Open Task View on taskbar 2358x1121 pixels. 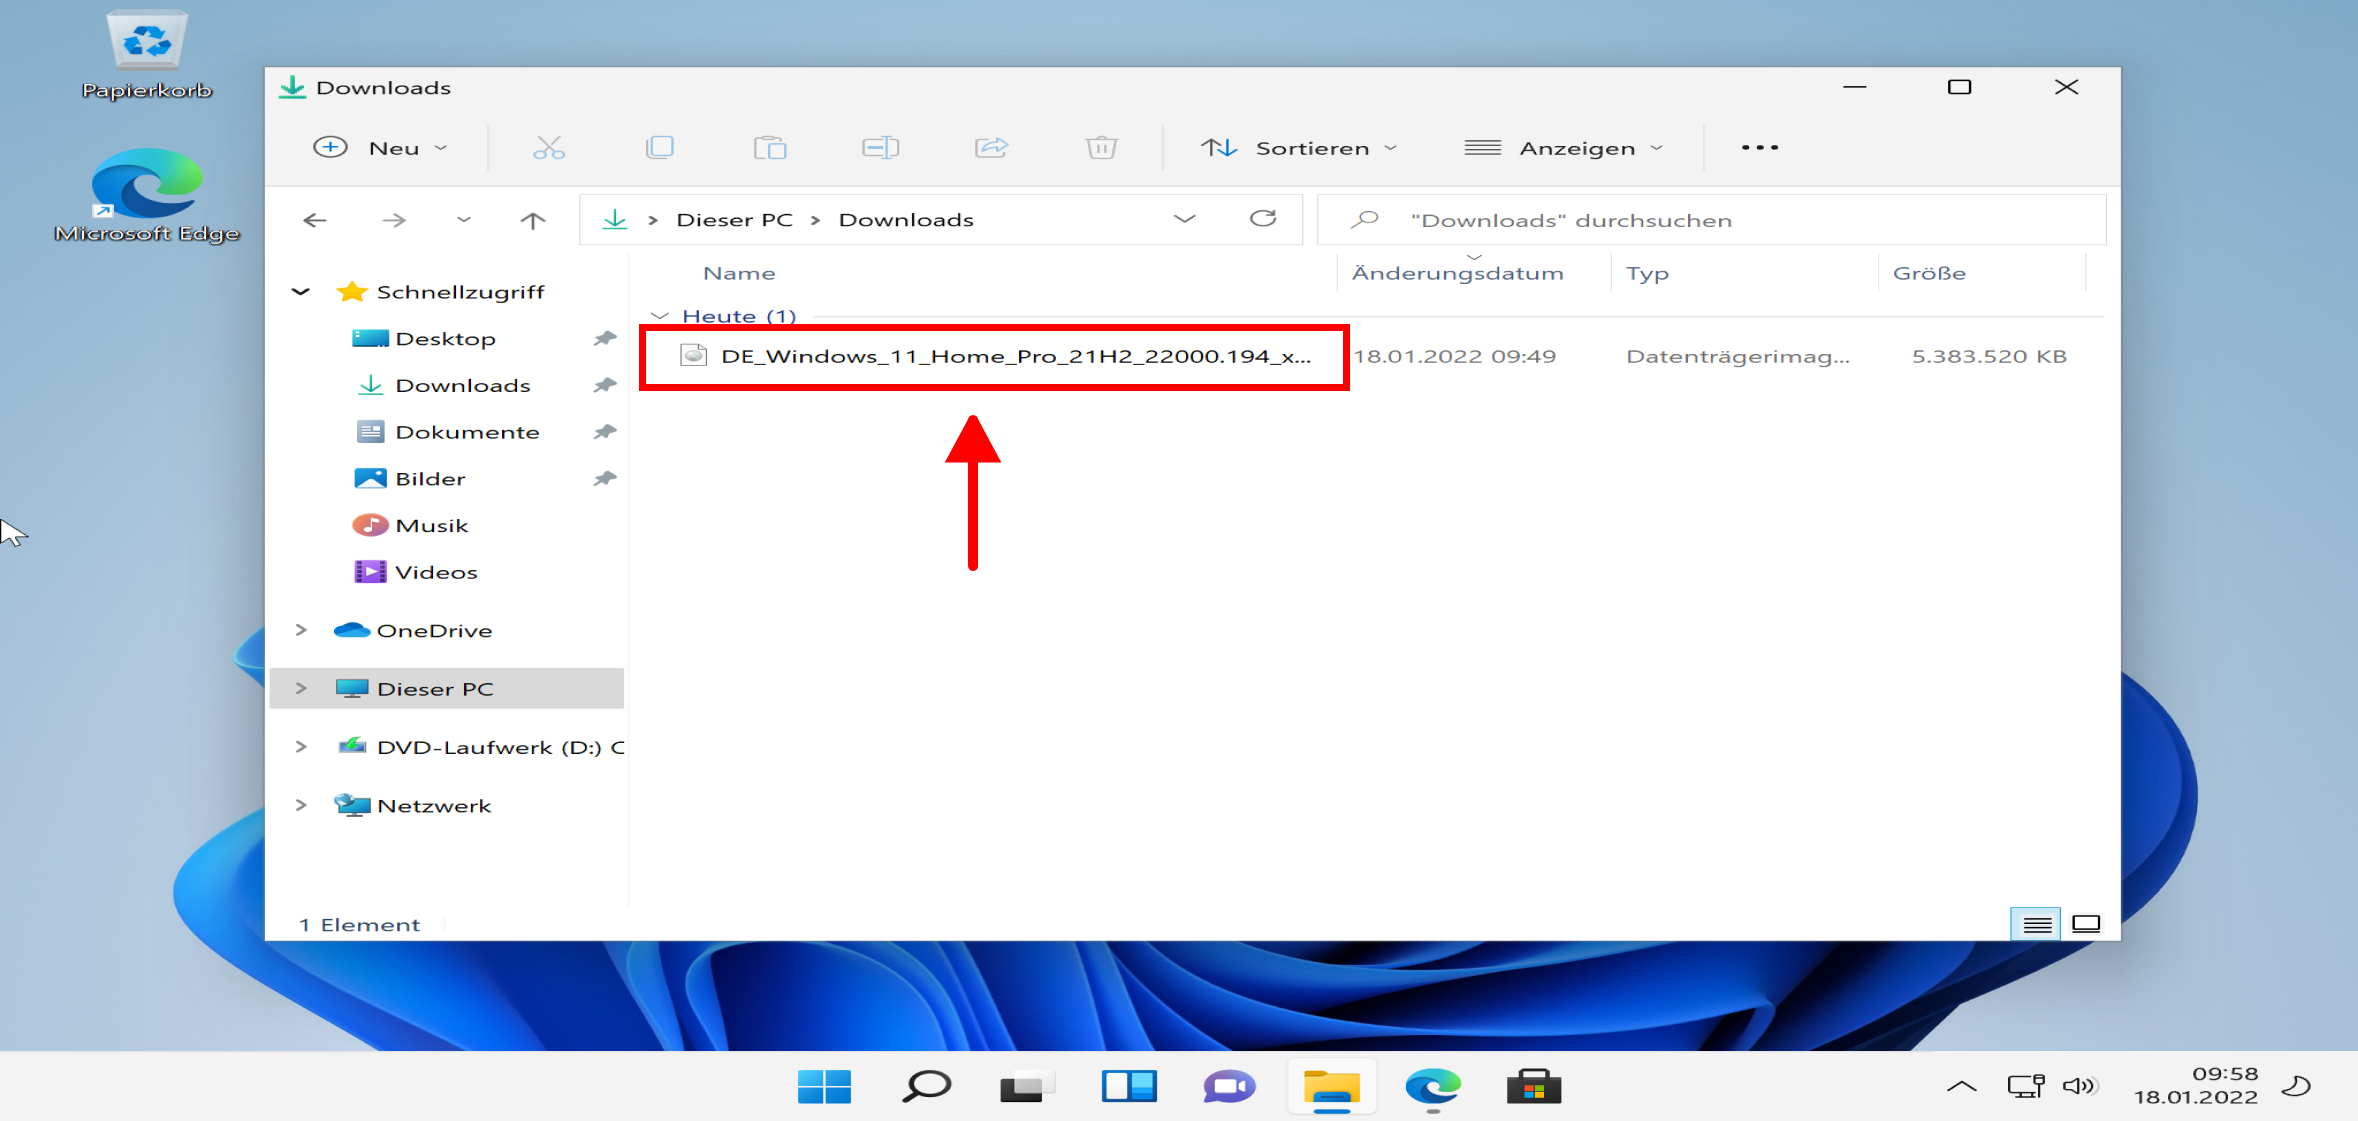[1027, 1087]
